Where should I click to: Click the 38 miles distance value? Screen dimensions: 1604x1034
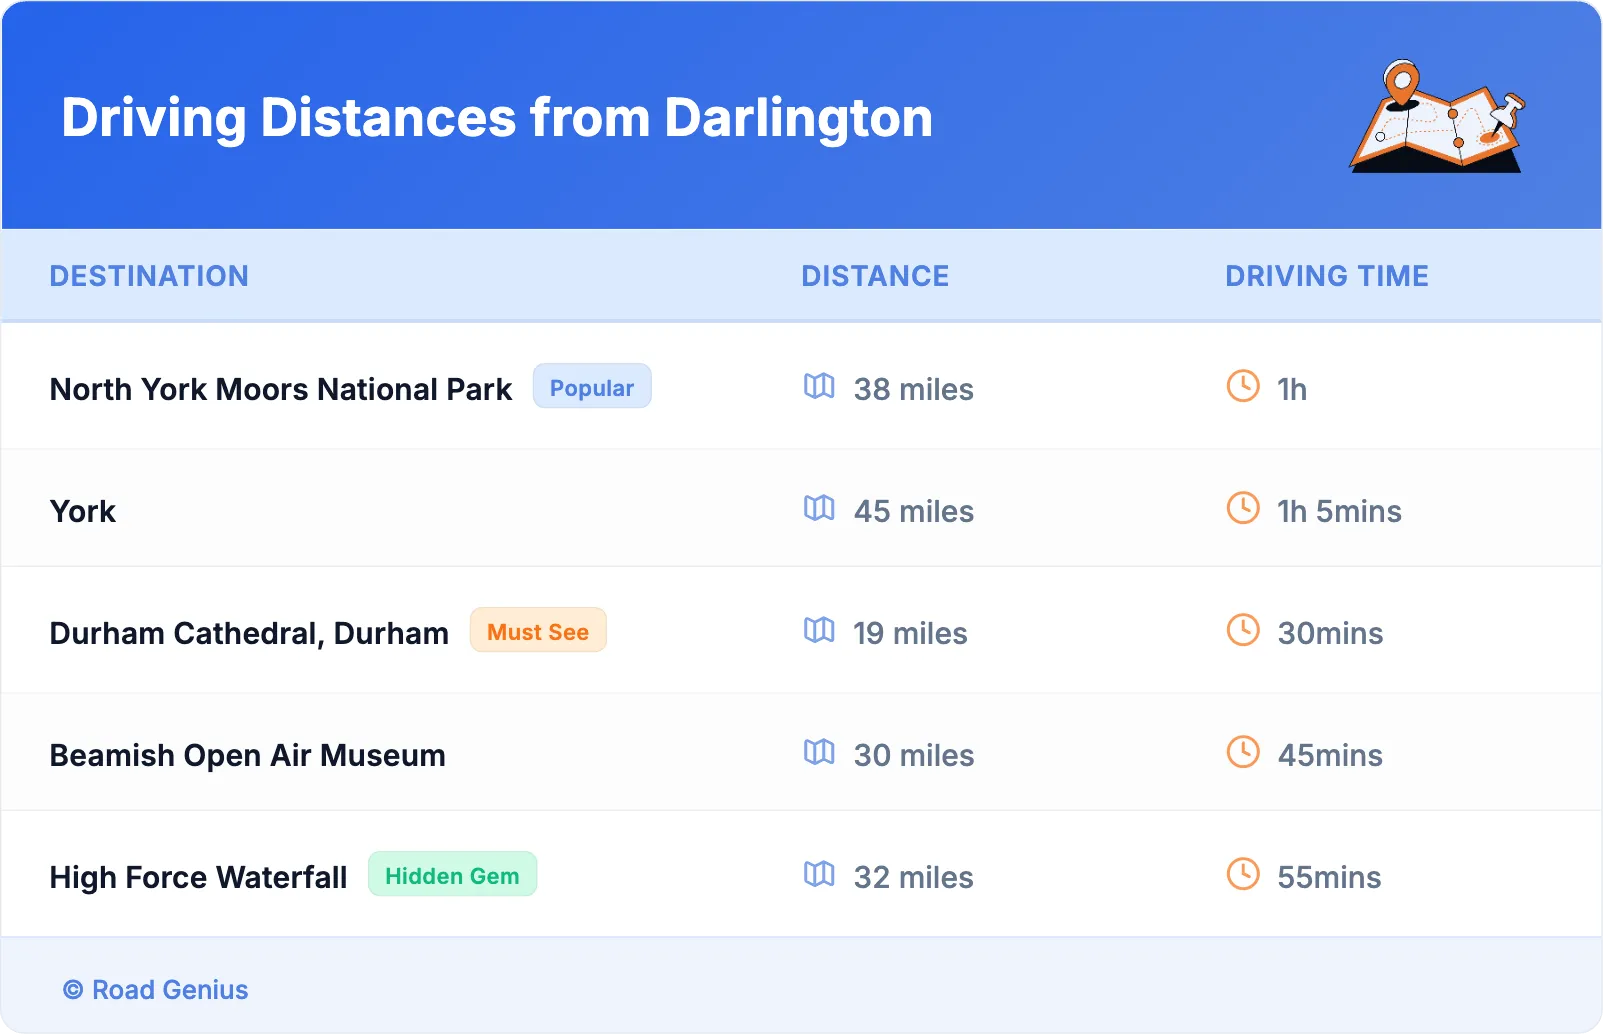pos(914,389)
